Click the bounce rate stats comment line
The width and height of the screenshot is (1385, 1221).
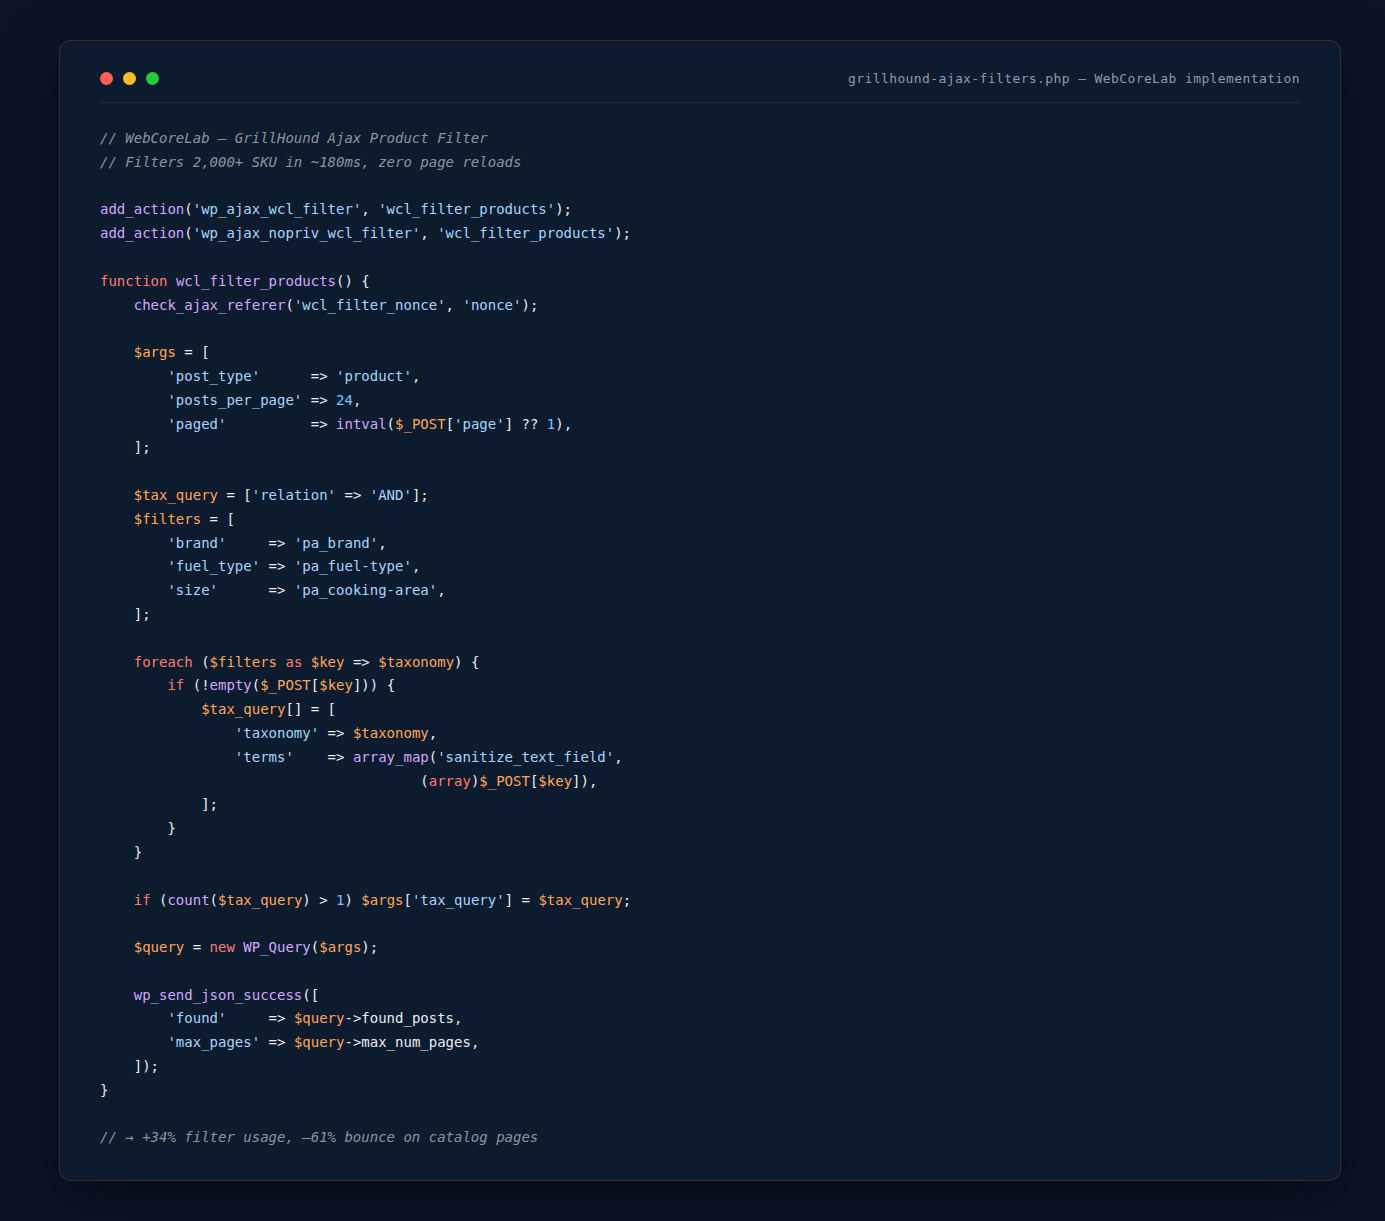318,1137
